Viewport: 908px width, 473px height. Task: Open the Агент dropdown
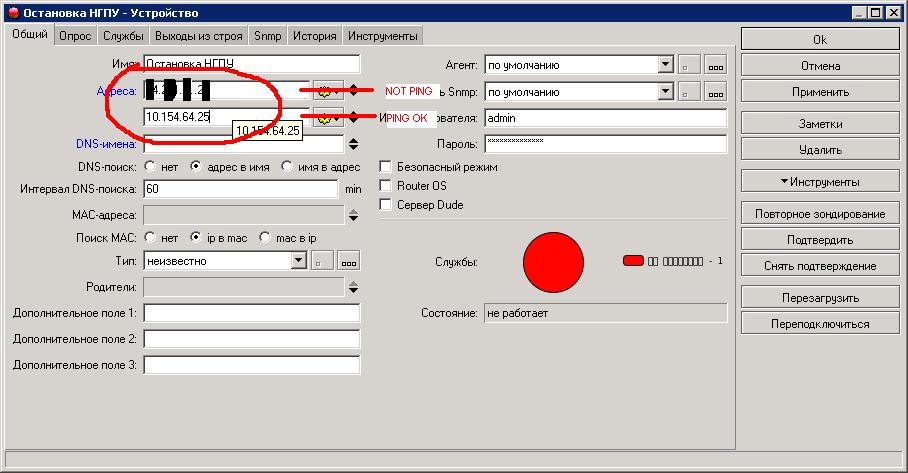point(665,64)
